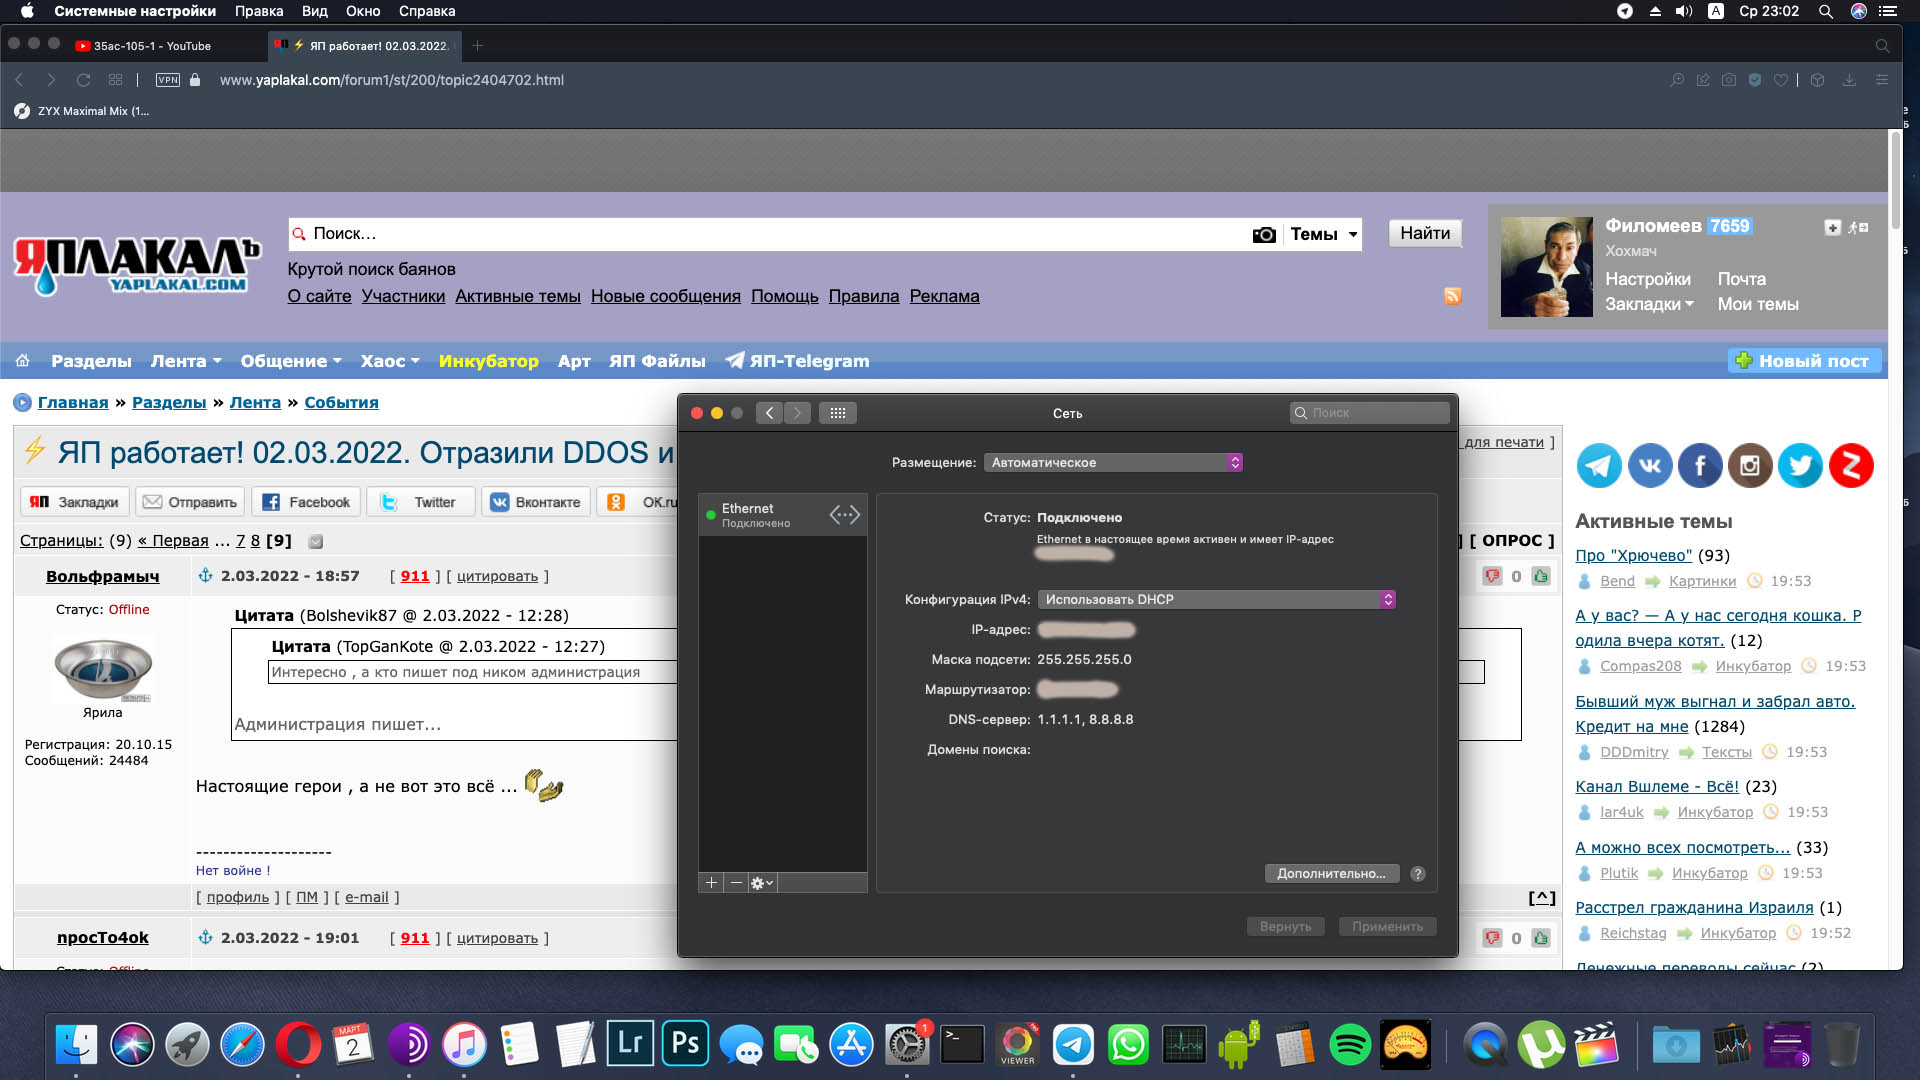Click Дополнительно… in Network window

click(1331, 874)
